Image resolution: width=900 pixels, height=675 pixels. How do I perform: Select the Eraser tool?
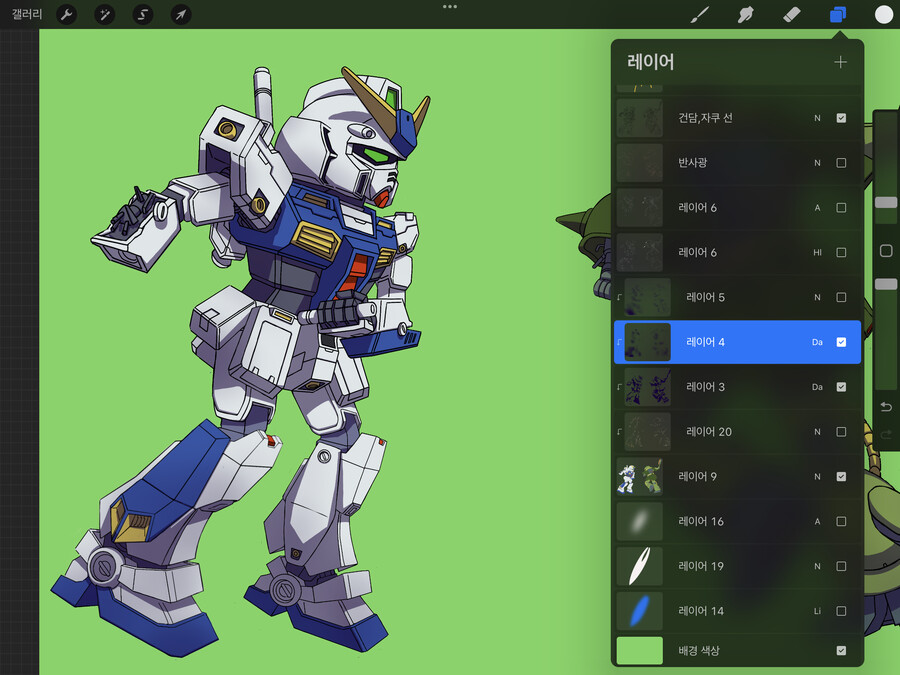pos(792,14)
